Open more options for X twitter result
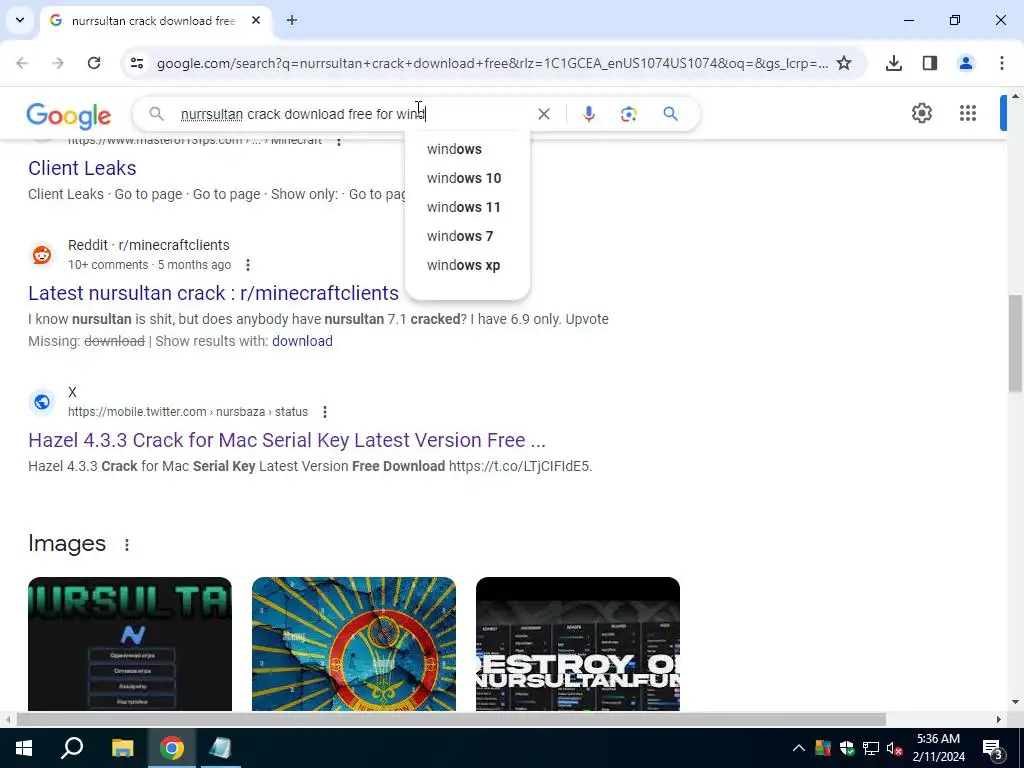 [x=325, y=412]
